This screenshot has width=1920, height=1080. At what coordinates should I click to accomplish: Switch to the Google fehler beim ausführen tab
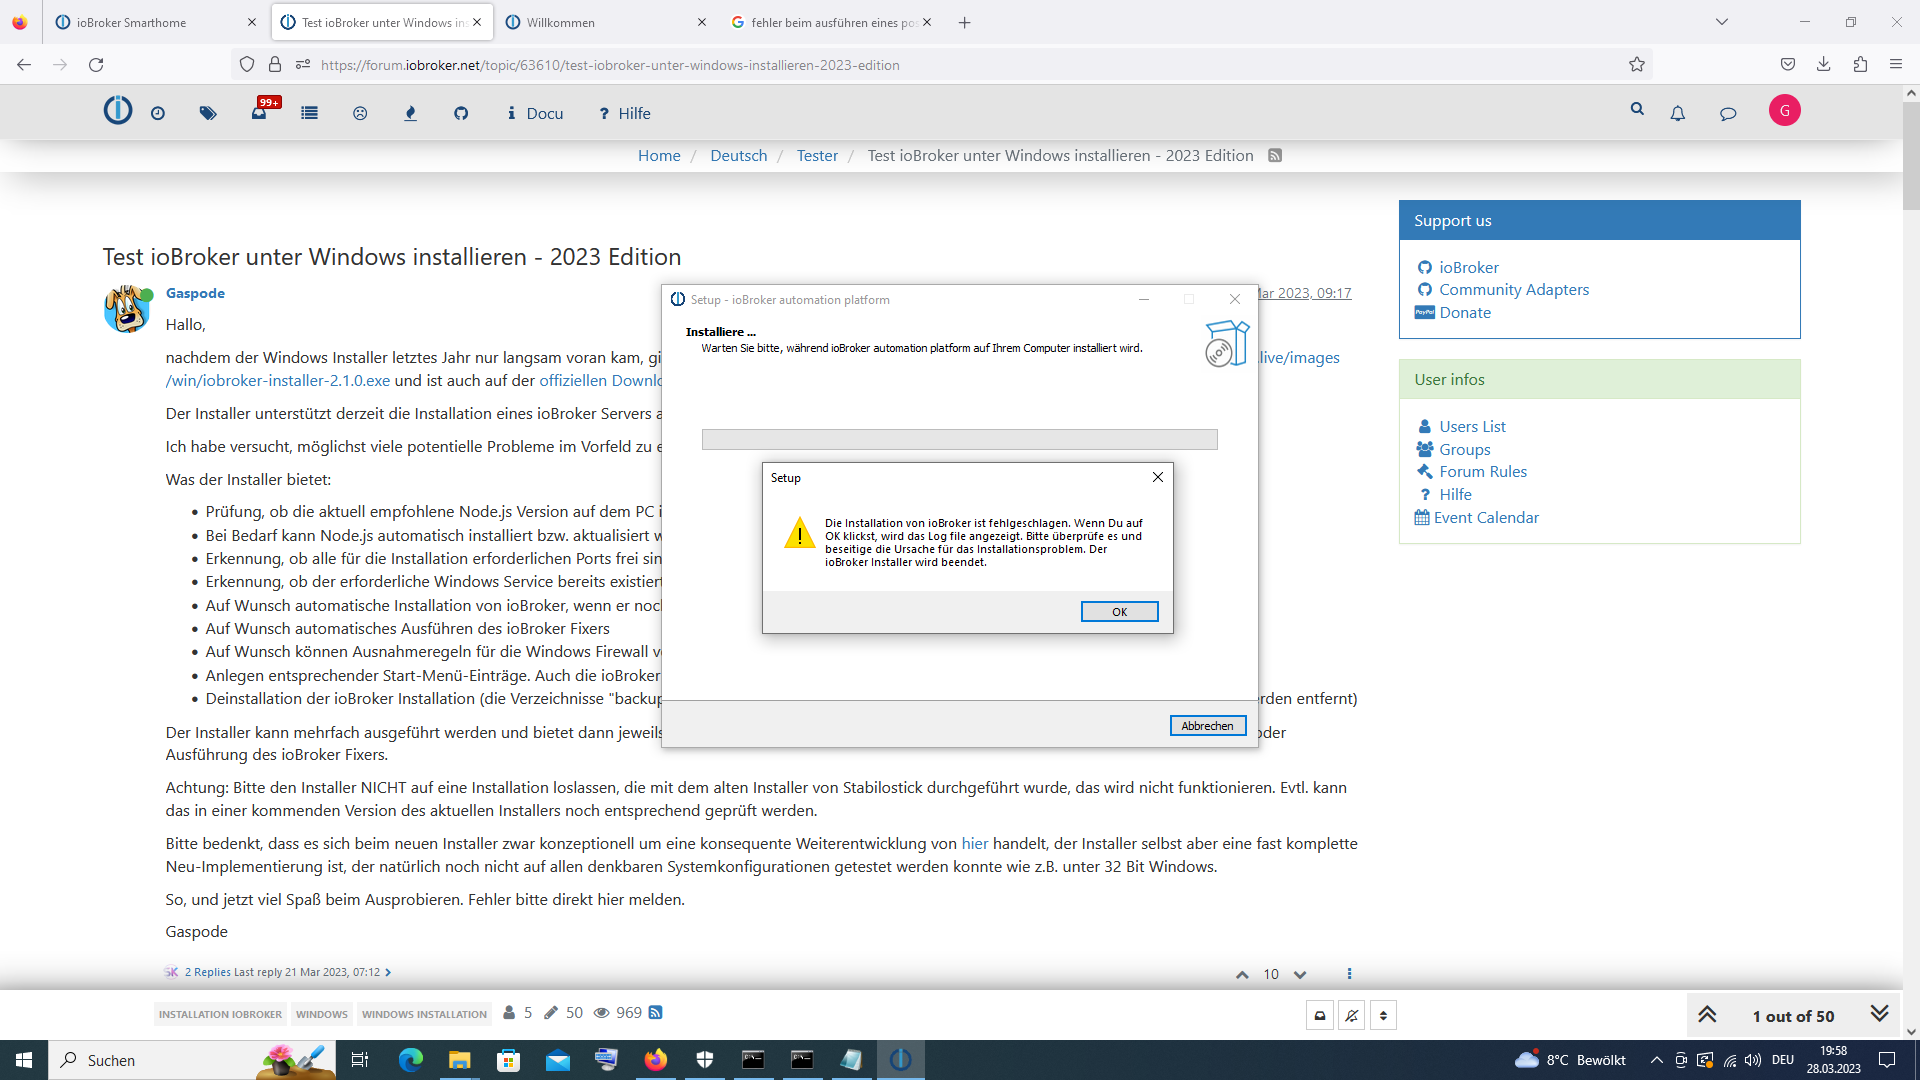click(x=832, y=22)
